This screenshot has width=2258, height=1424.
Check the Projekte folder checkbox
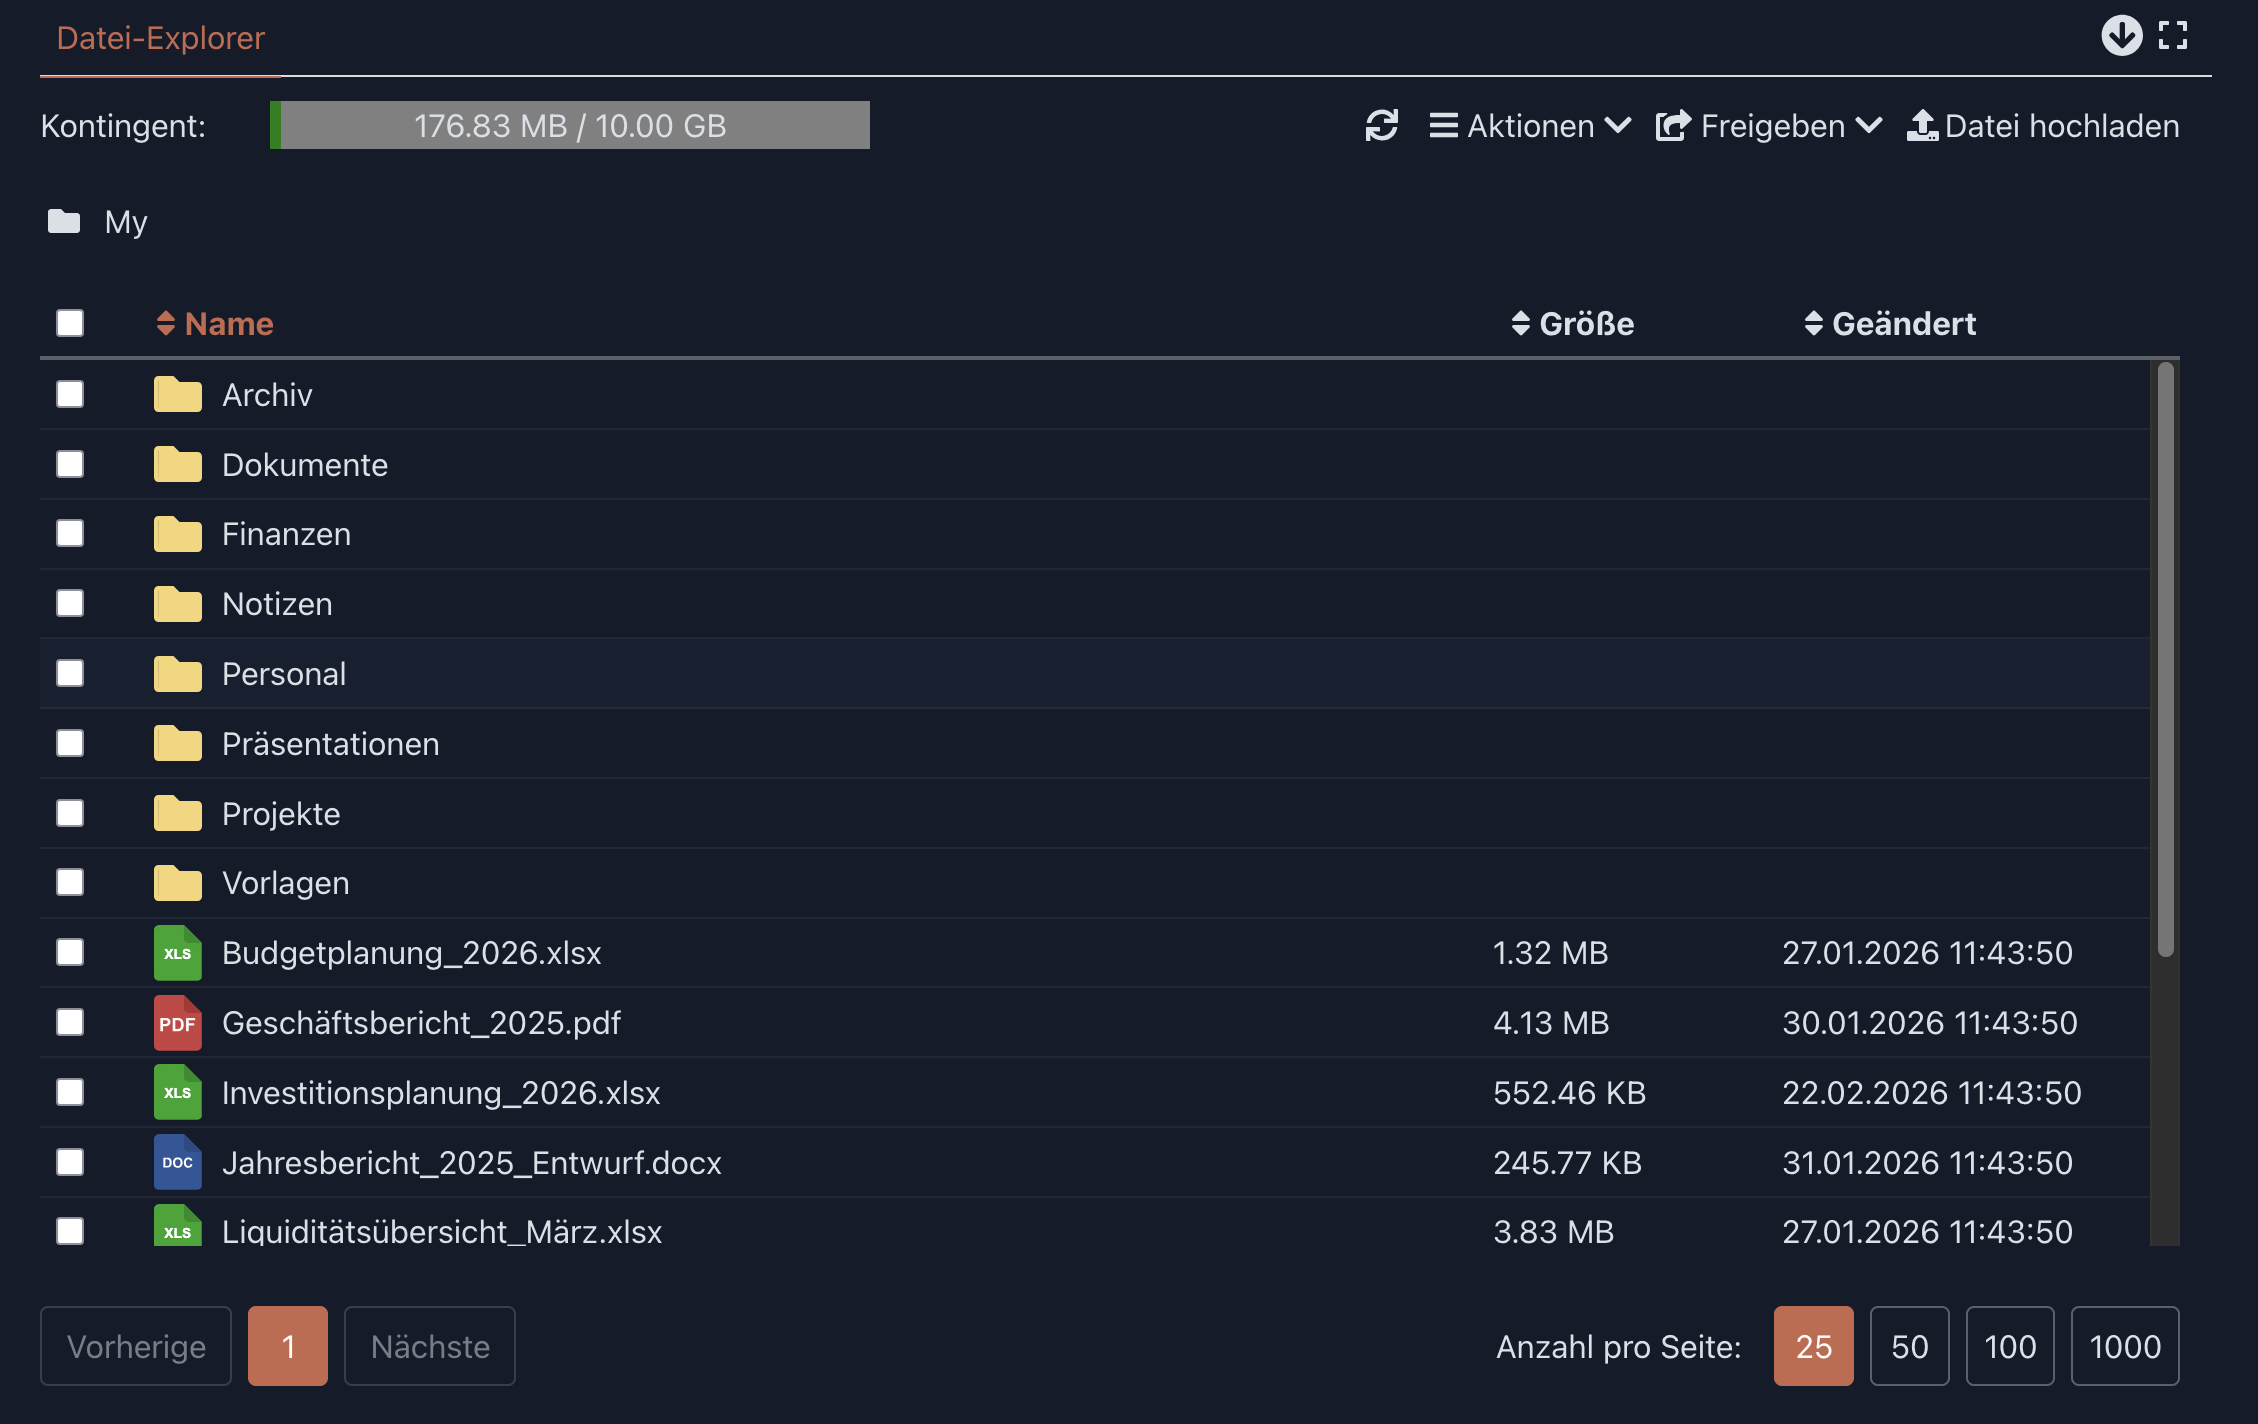coord(70,813)
